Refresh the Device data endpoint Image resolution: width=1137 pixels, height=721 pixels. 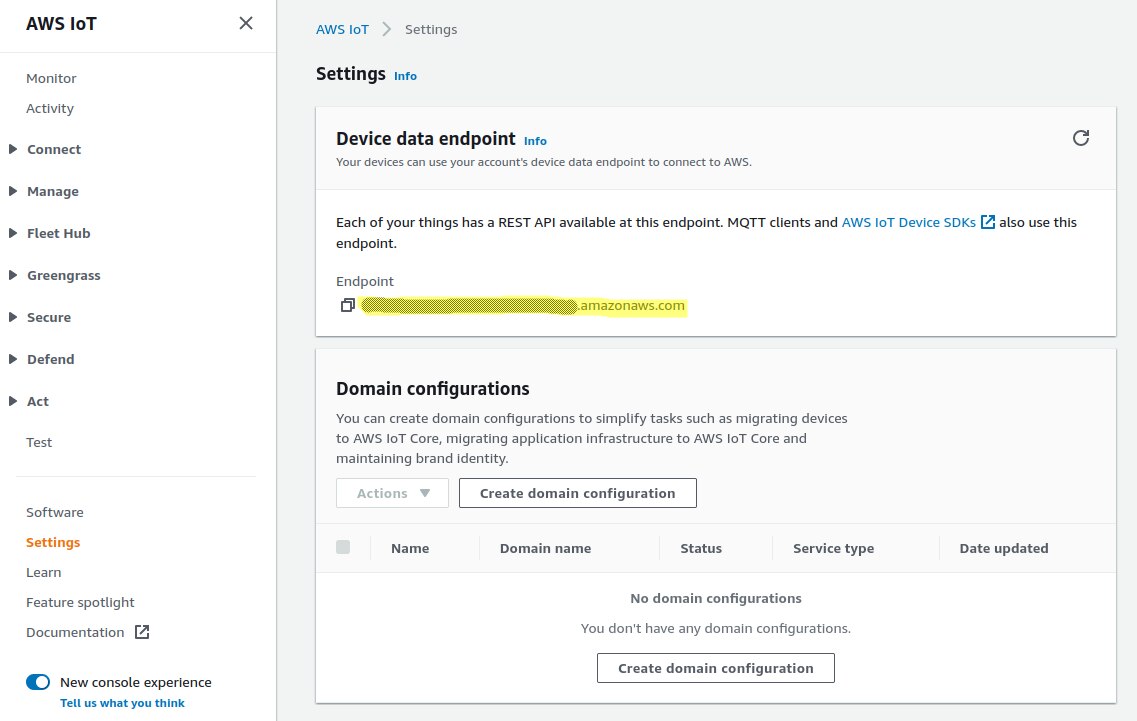(x=1081, y=138)
